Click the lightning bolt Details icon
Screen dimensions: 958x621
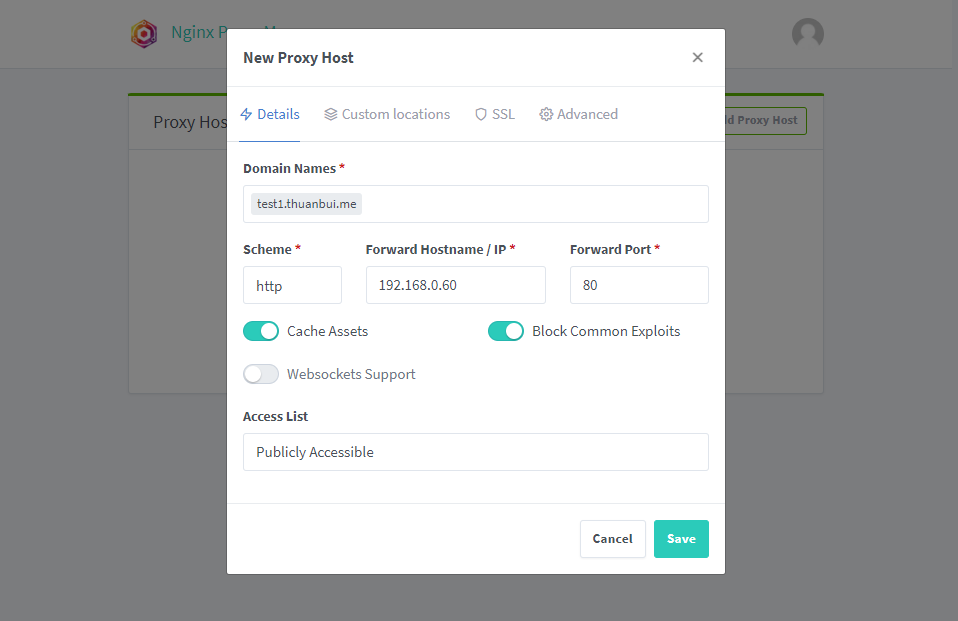pyautogui.click(x=246, y=114)
